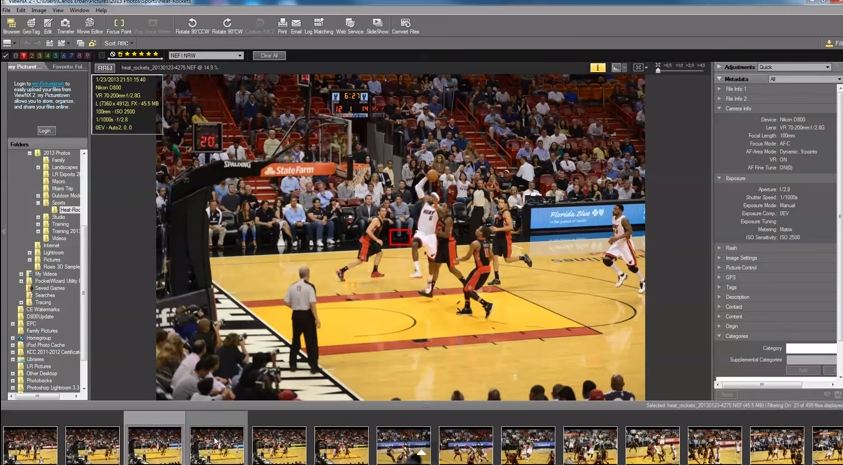Toggle the label filter checkbox
The image size is (843, 465).
coord(6,55)
